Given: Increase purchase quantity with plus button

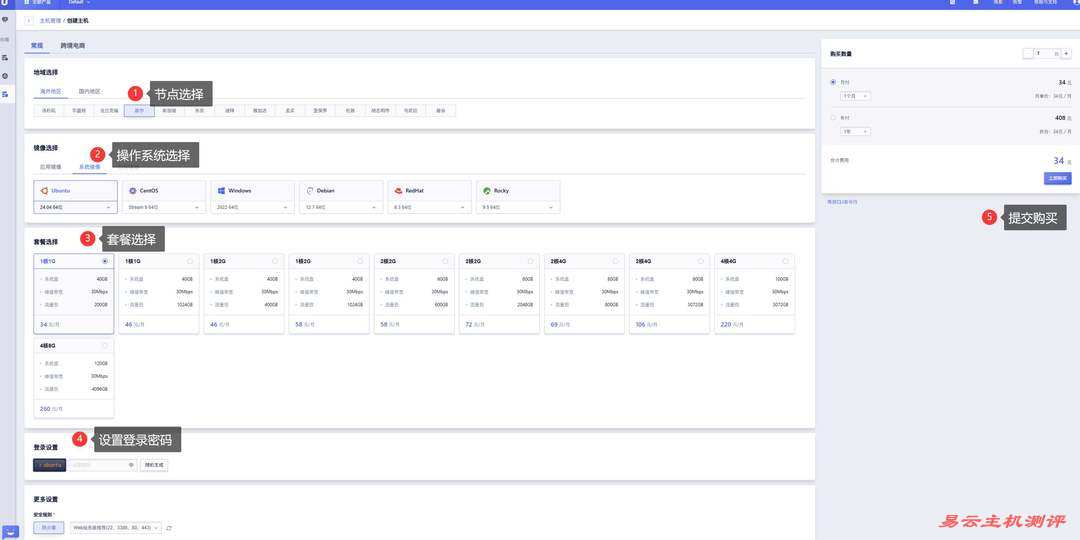Looking at the screenshot, I should [1066, 53].
